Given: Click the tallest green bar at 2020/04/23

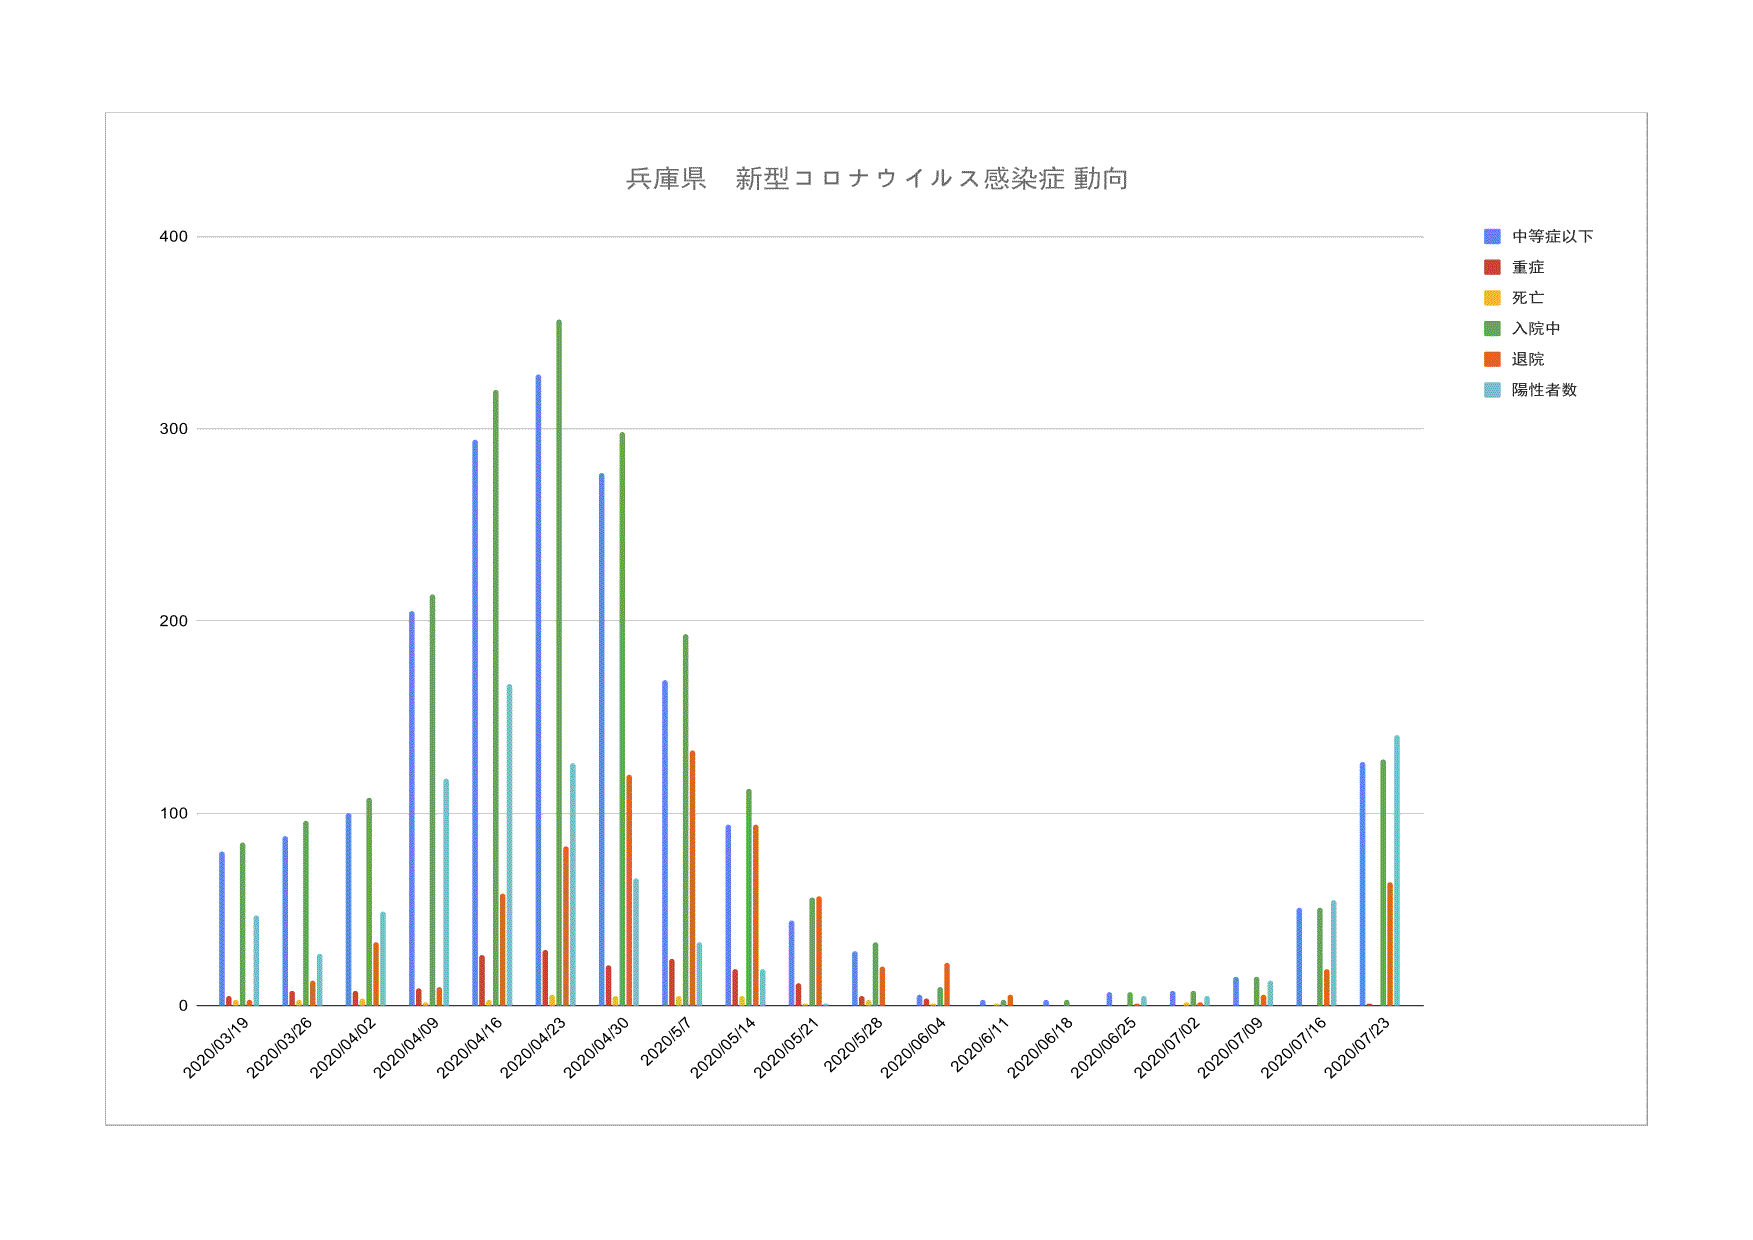Looking at the screenshot, I should click(559, 660).
